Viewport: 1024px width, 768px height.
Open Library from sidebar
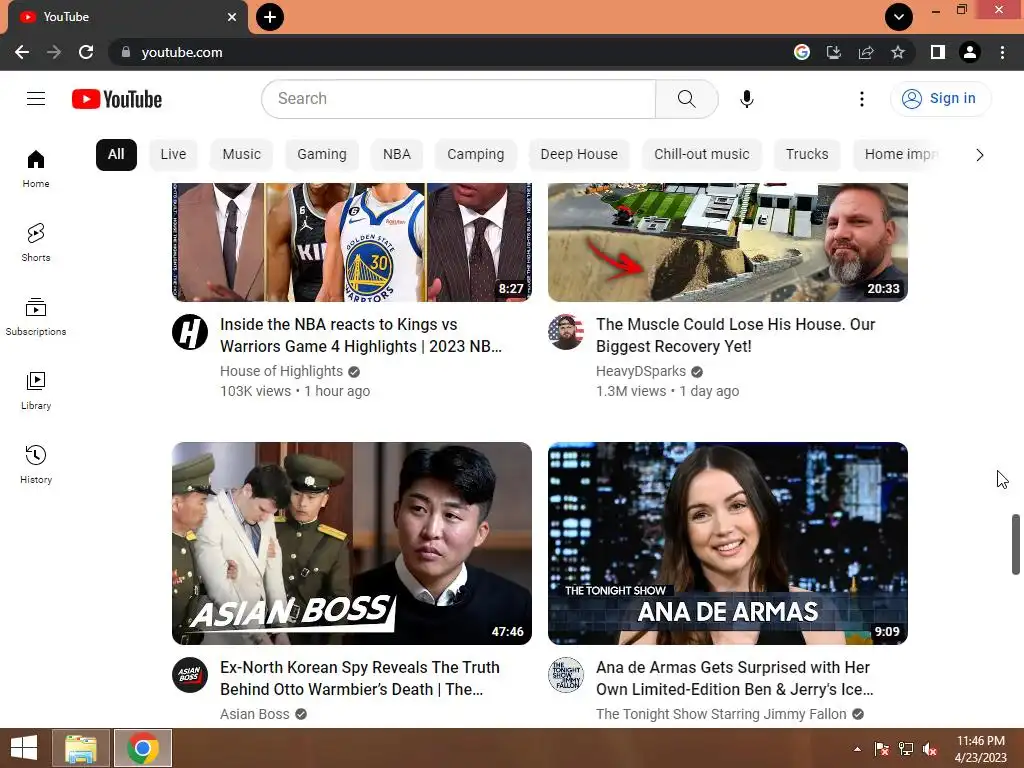(36, 391)
